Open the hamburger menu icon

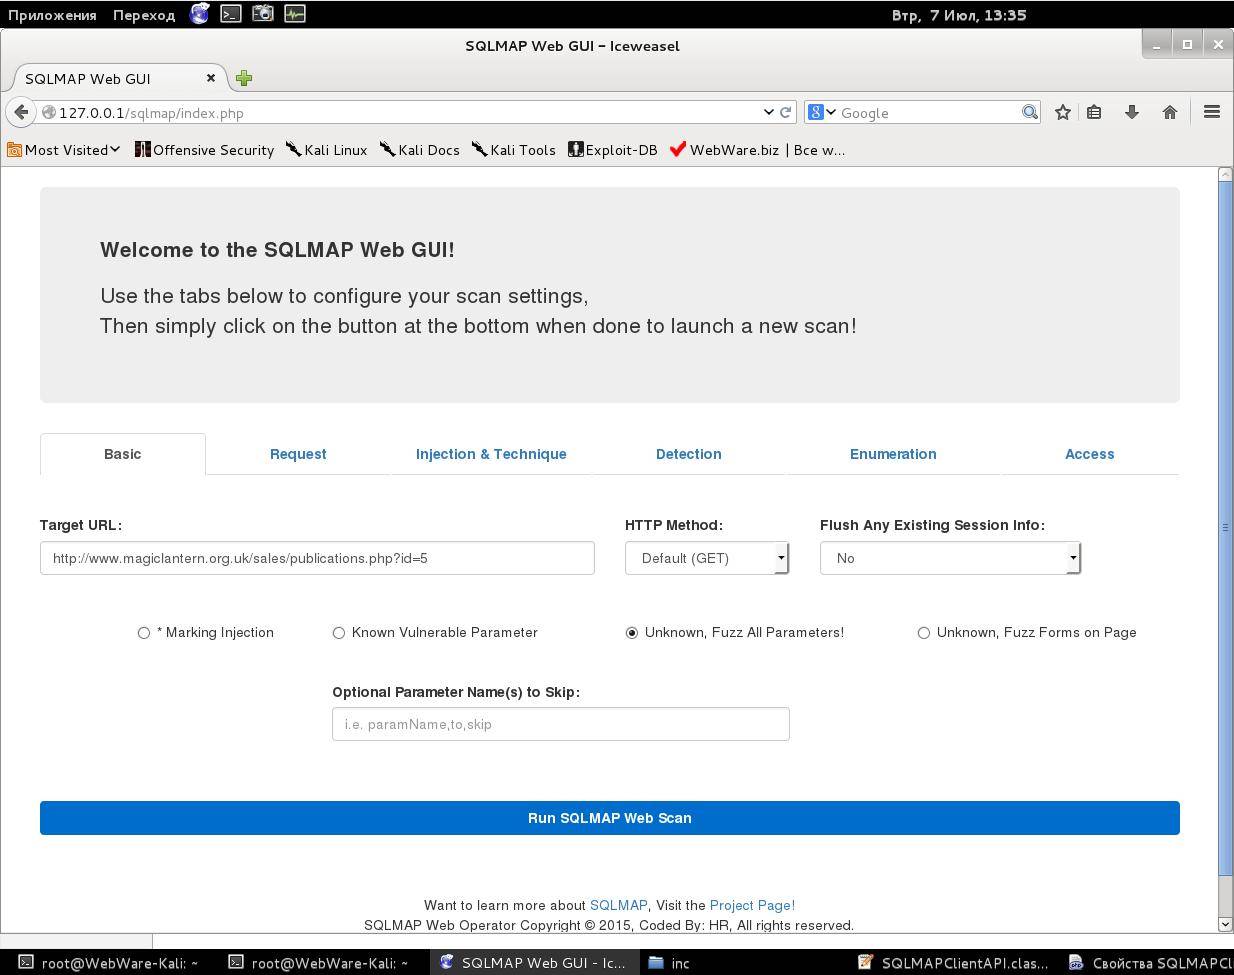(x=1211, y=112)
